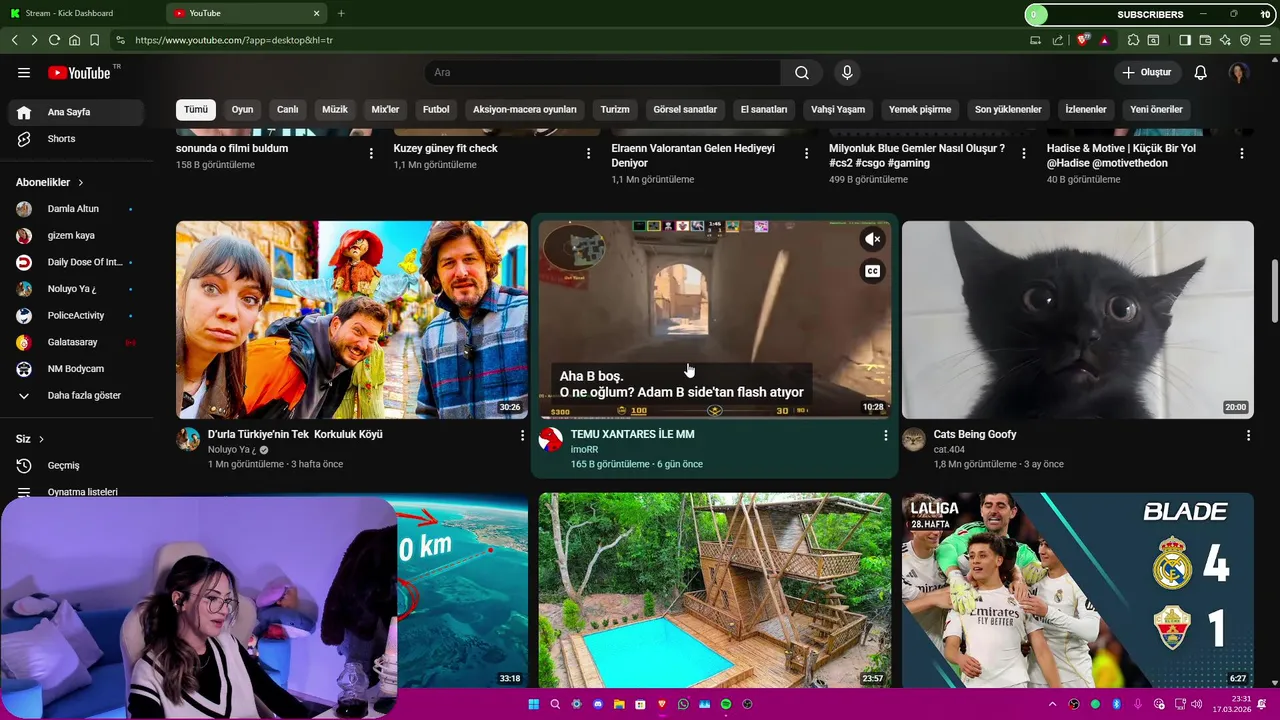
Task: Open the browser extensions puzzle icon
Action: pyautogui.click(x=1133, y=40)
